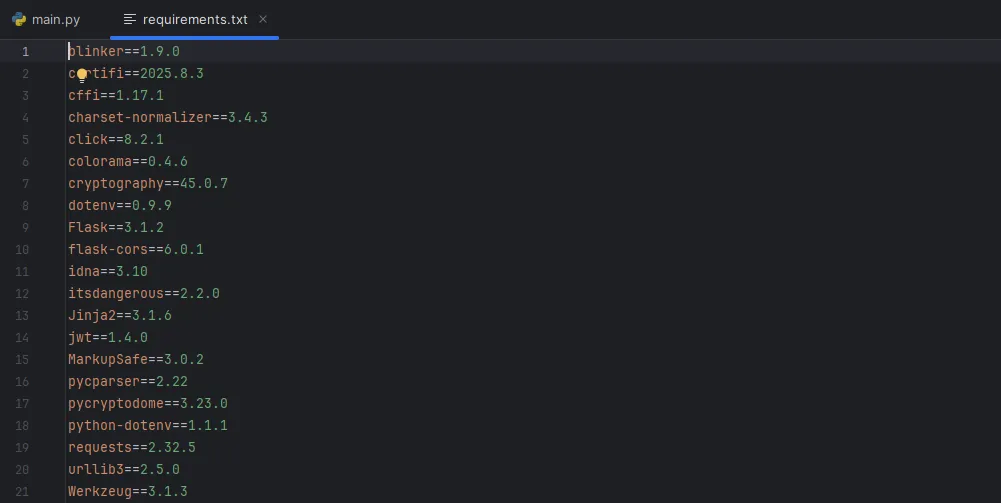The image size is (1001, 503).
Task: Click the Python icon on main.py tab
Action: point(19,19)
